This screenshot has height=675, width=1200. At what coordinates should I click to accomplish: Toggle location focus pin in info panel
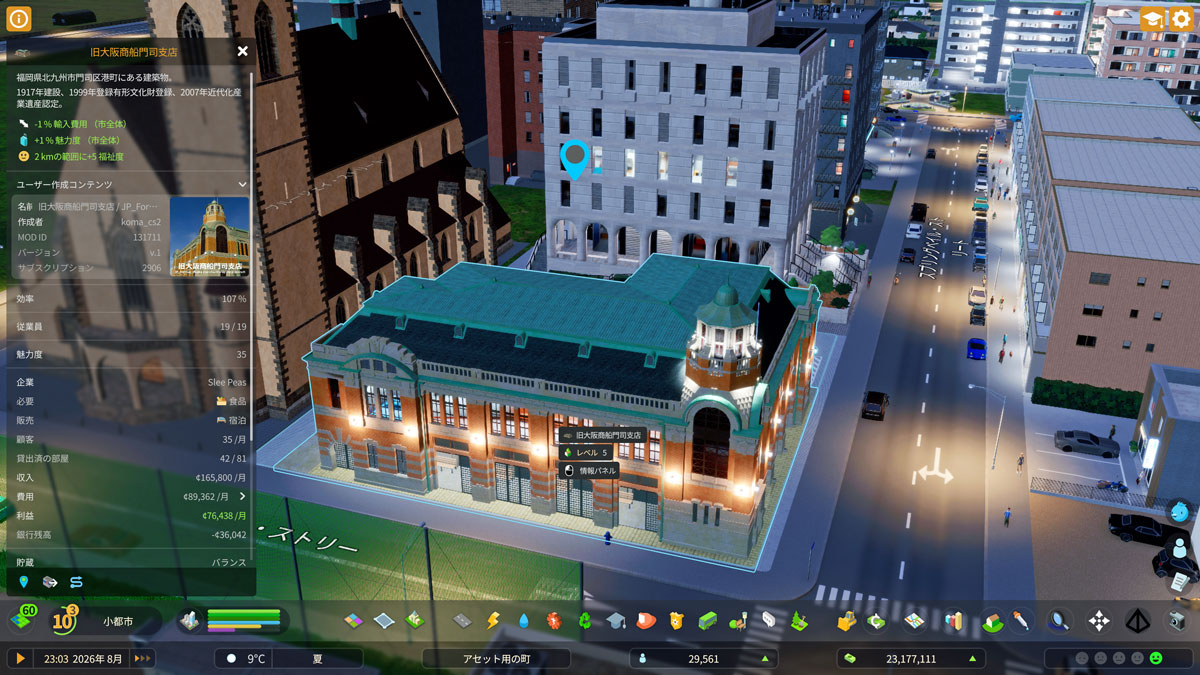(x=24, y=581)
